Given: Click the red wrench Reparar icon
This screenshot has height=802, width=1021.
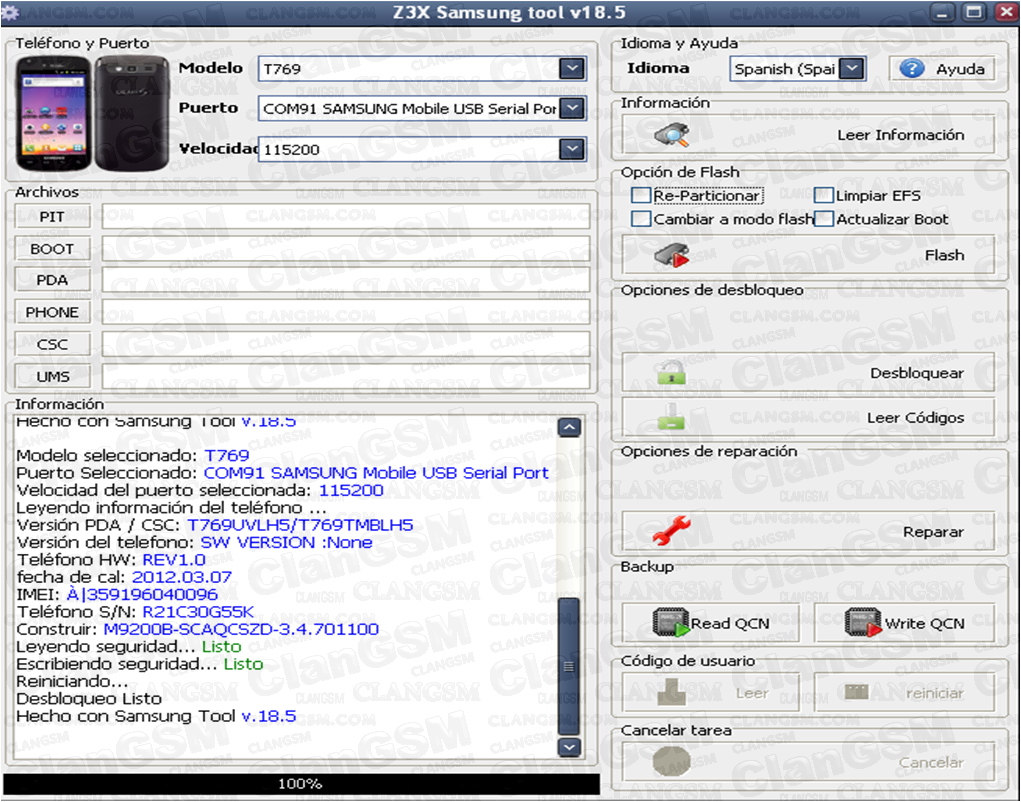Looking at the screenshot, I should [671, 531].
